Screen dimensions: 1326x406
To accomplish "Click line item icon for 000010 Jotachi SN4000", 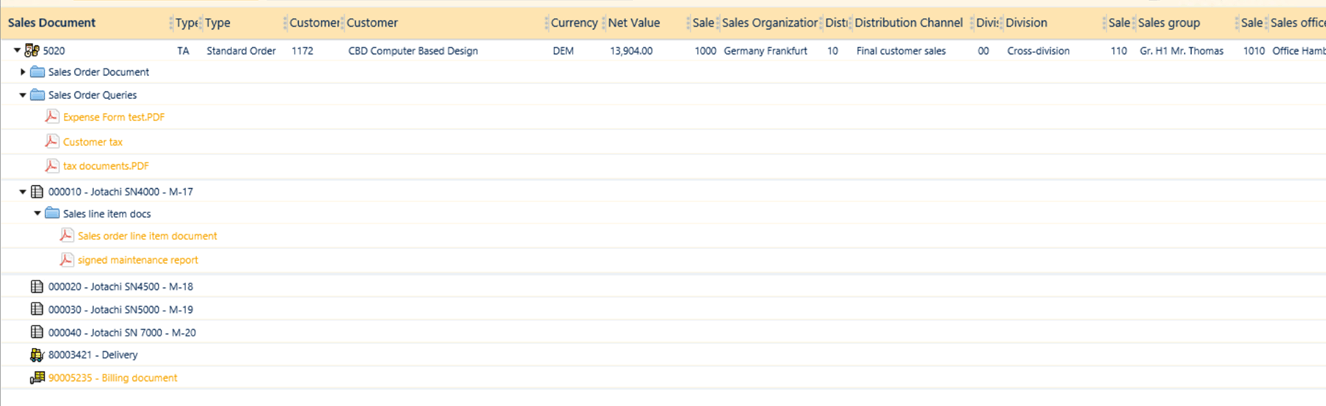I will click(38, 191).
